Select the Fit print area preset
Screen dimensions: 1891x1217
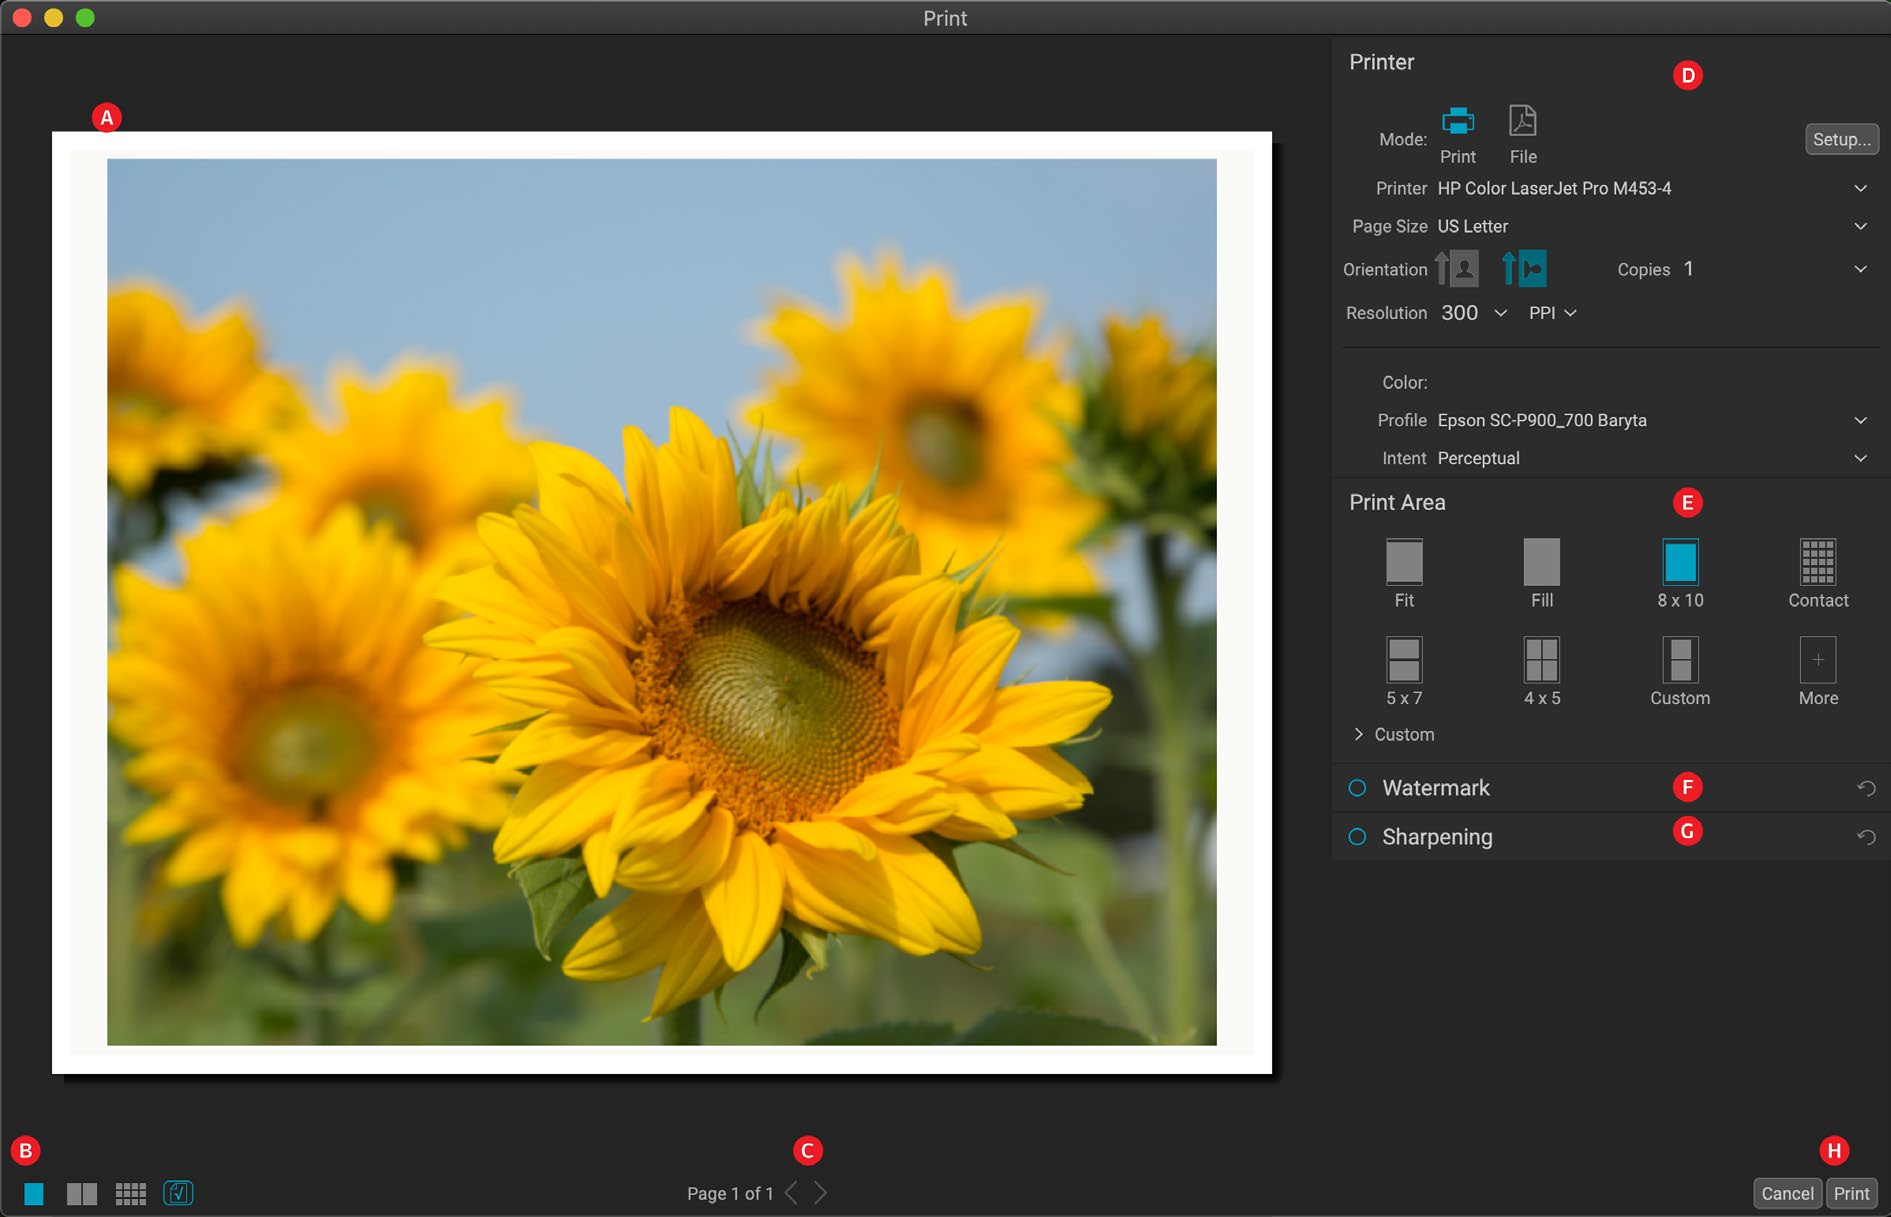pyautogui.click(x=1404, y=562)
